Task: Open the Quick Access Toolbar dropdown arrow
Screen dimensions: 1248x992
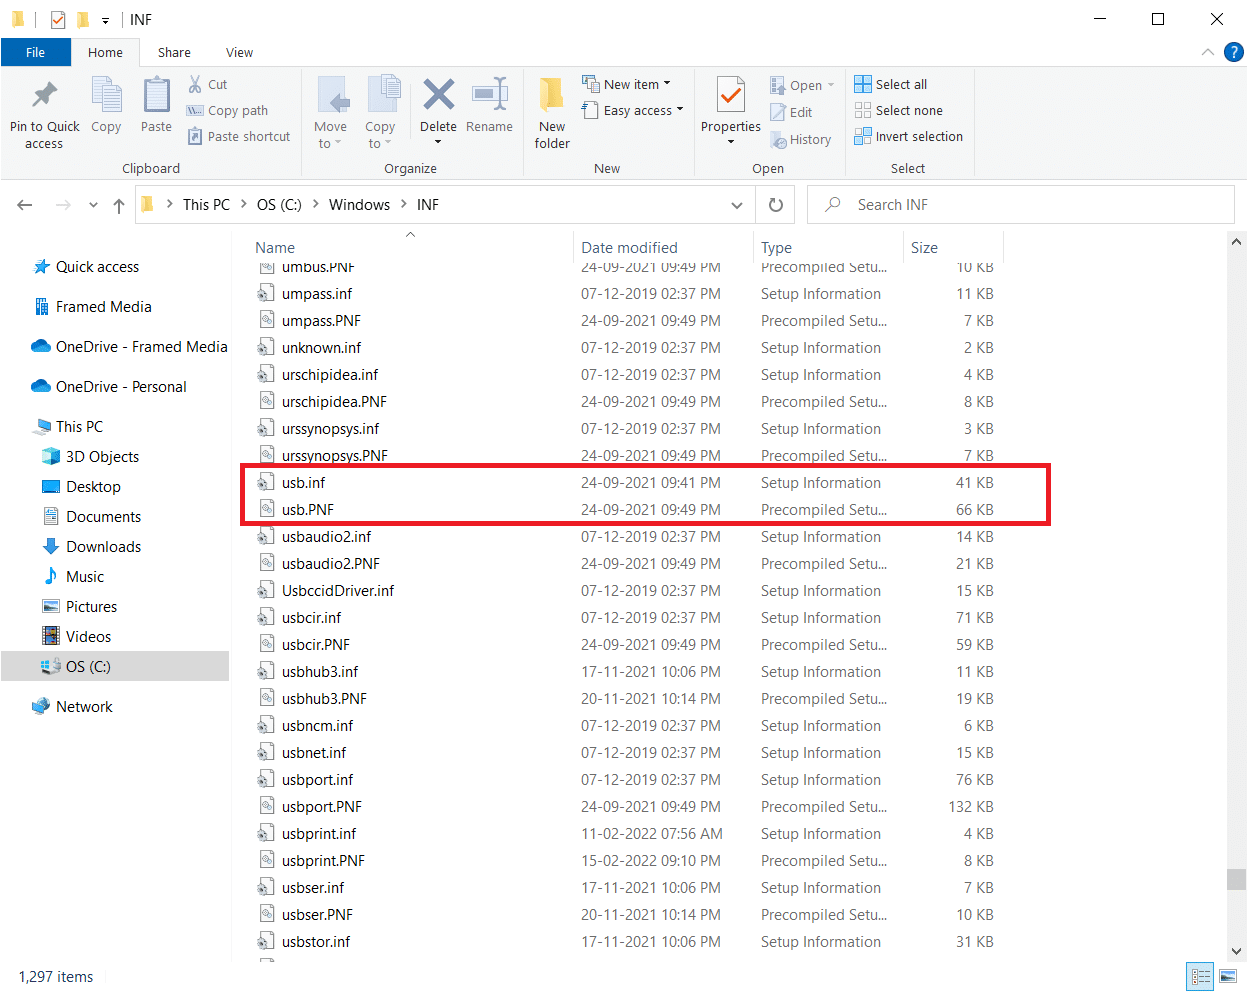Action: point(105,20)
